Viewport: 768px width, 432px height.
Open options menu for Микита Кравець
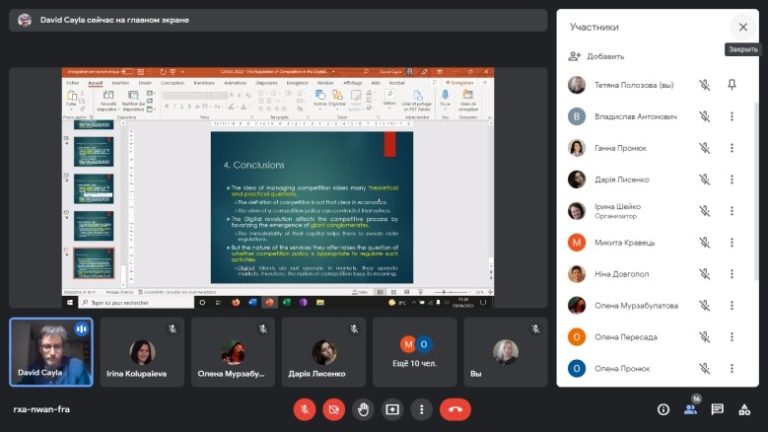[732, 242]
